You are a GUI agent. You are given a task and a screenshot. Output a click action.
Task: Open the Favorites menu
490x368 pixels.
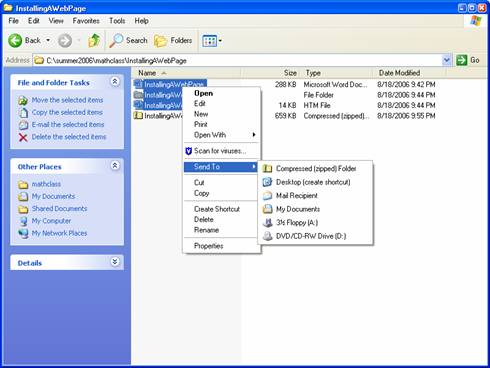tap(86, 21)
